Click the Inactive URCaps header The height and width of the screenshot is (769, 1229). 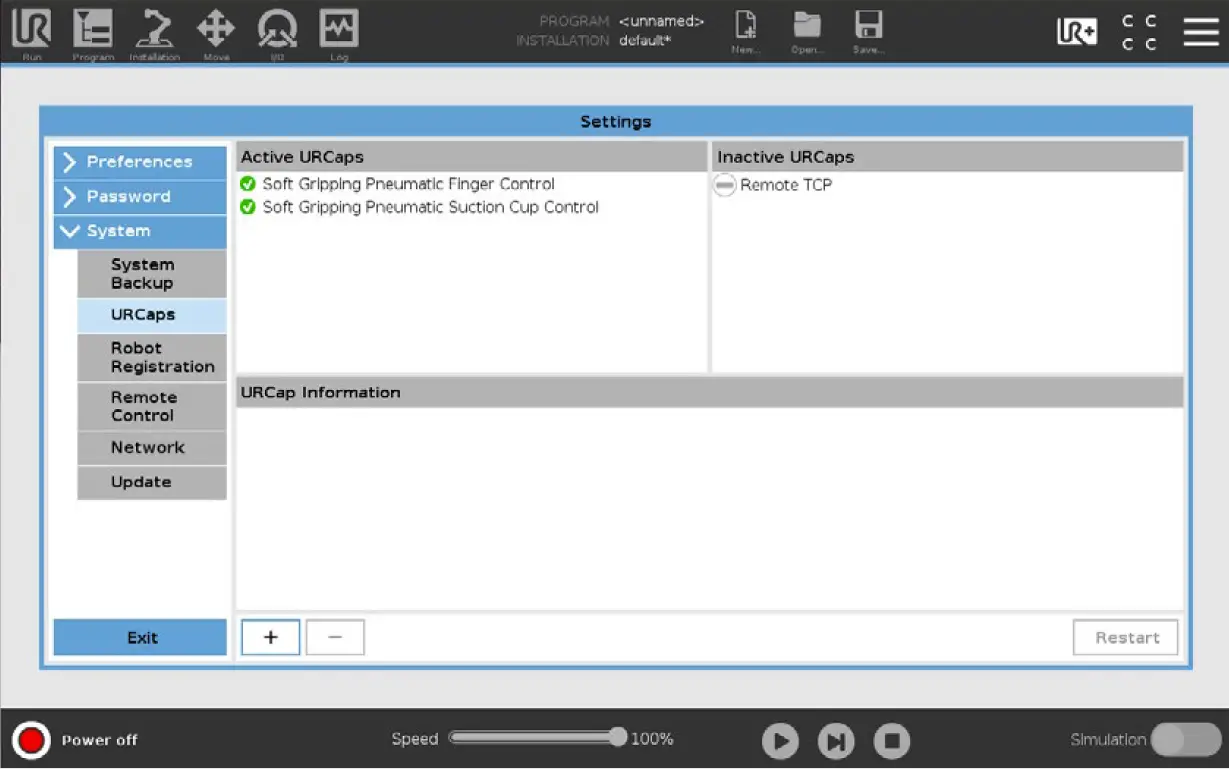[x=948, y=157]
